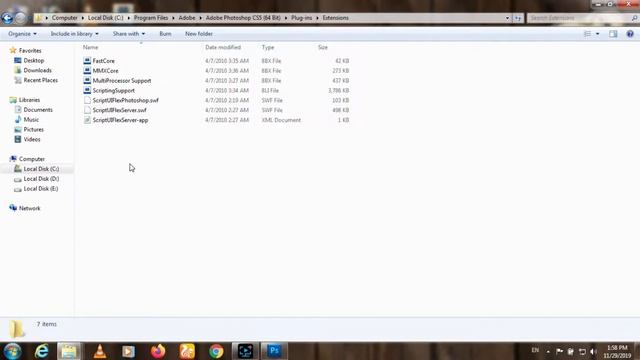Select the MultiProcessor Support file name
640x360 pixels.
[x=122, y=80]
